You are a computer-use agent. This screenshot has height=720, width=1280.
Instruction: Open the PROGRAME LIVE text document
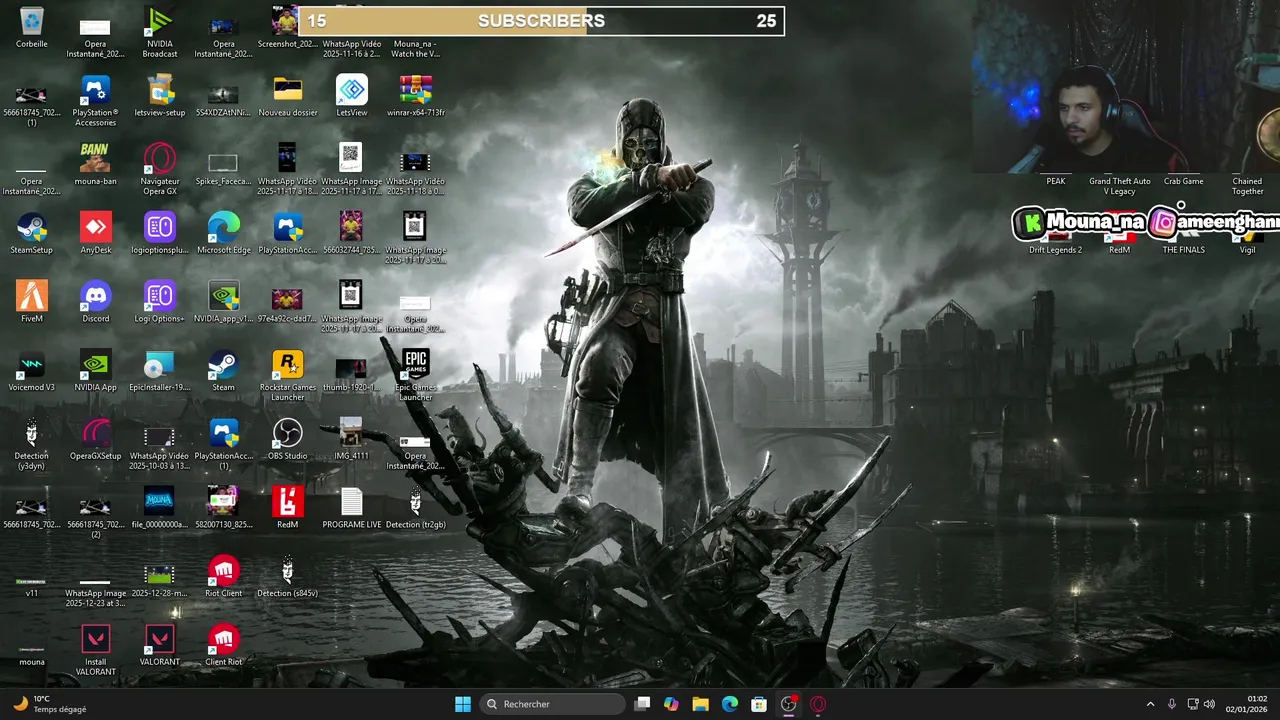pos(351,508)
